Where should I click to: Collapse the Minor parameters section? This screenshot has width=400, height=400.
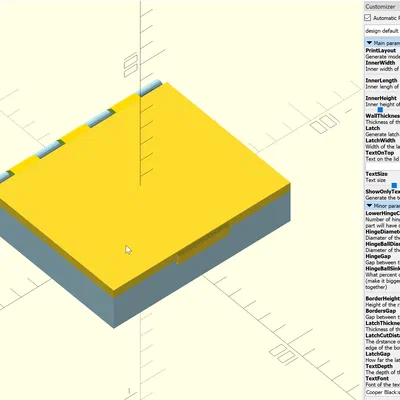[369, 206]
